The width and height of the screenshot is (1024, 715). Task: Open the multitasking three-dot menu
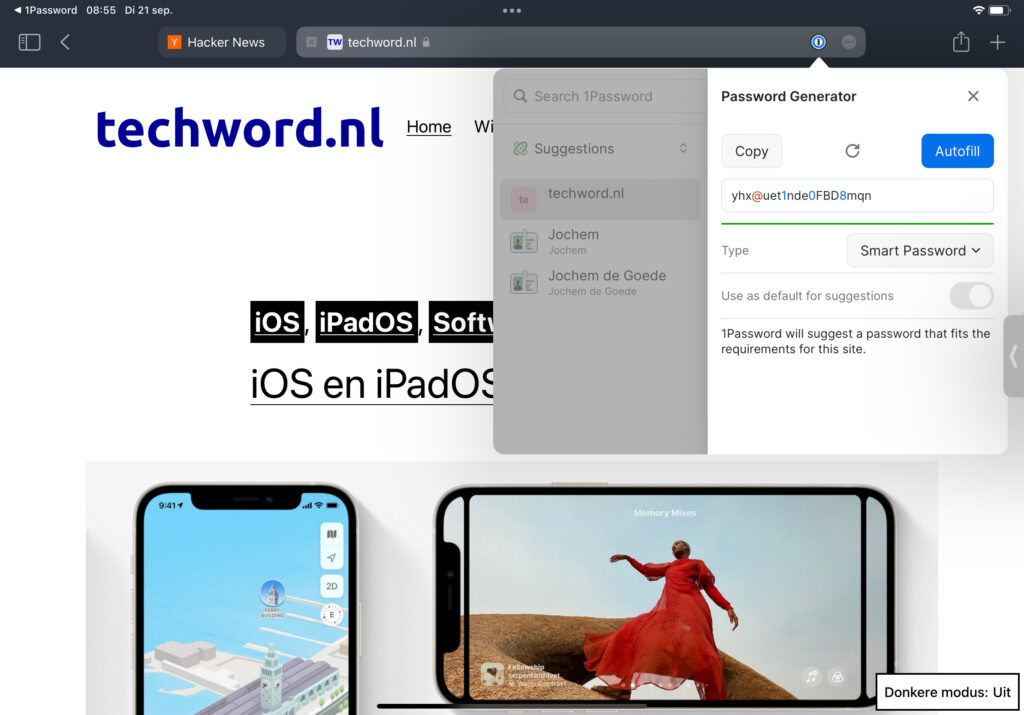point(512,10)
